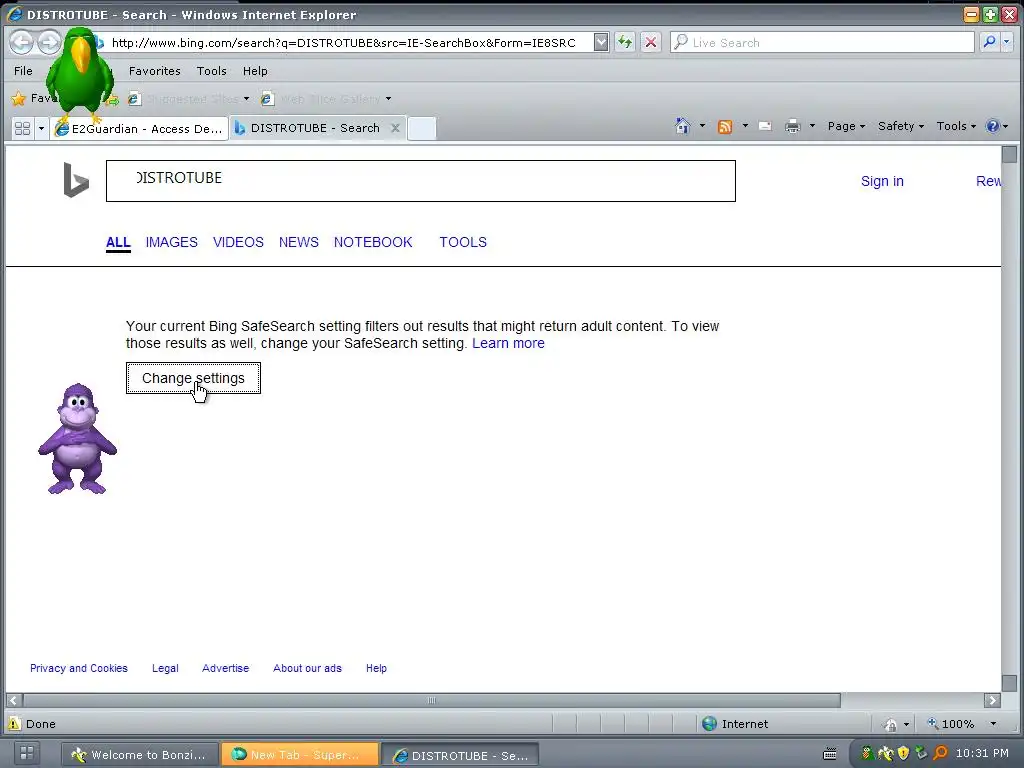Stop loading with the red X icon

tap(650, 42)
